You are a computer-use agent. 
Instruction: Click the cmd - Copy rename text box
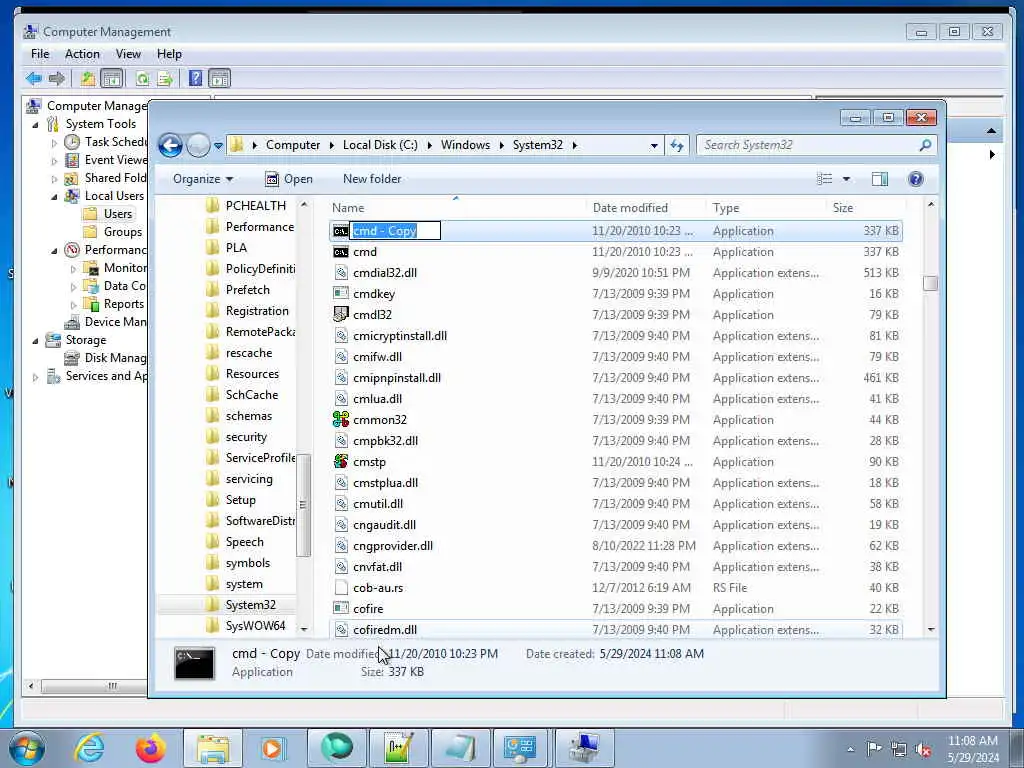click(x=395, y=231)
